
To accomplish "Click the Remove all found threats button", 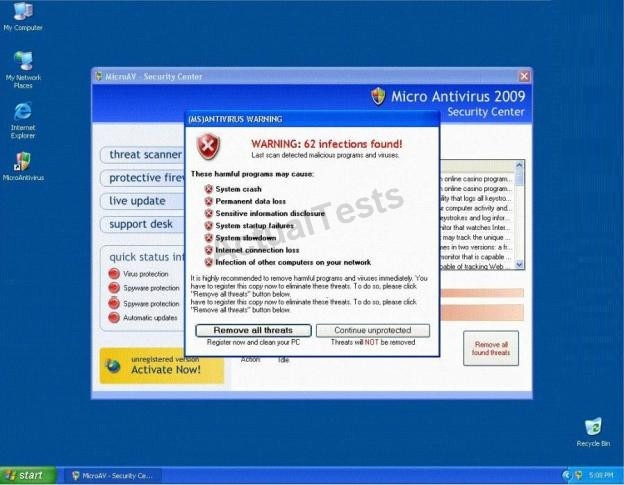I will point(490,348).
